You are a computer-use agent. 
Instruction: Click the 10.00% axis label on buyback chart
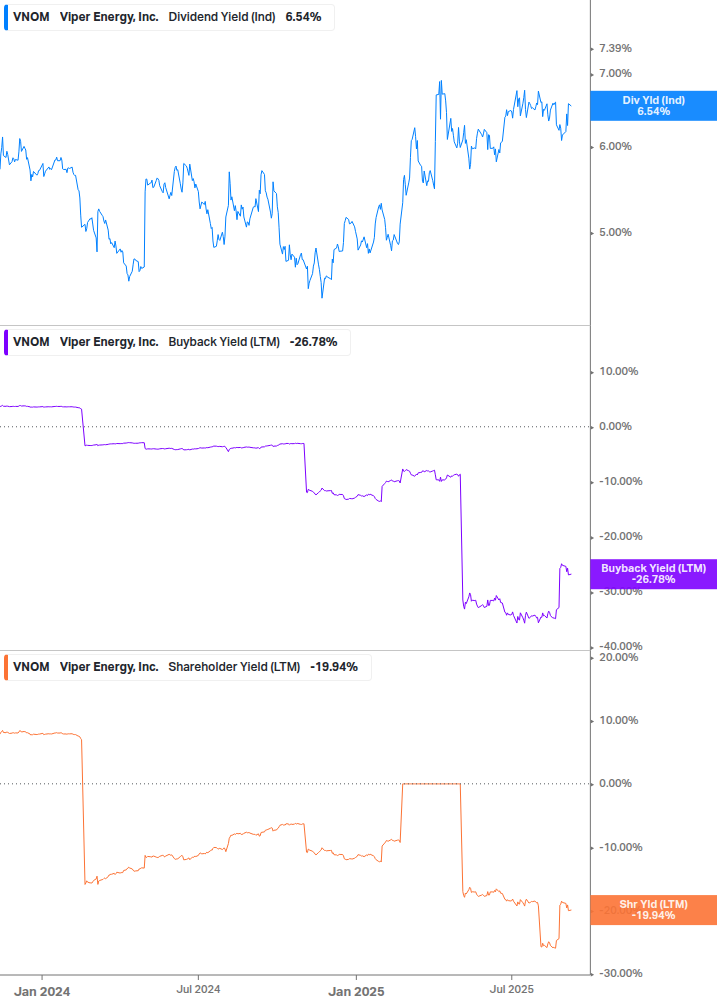[x=618, y=372]
